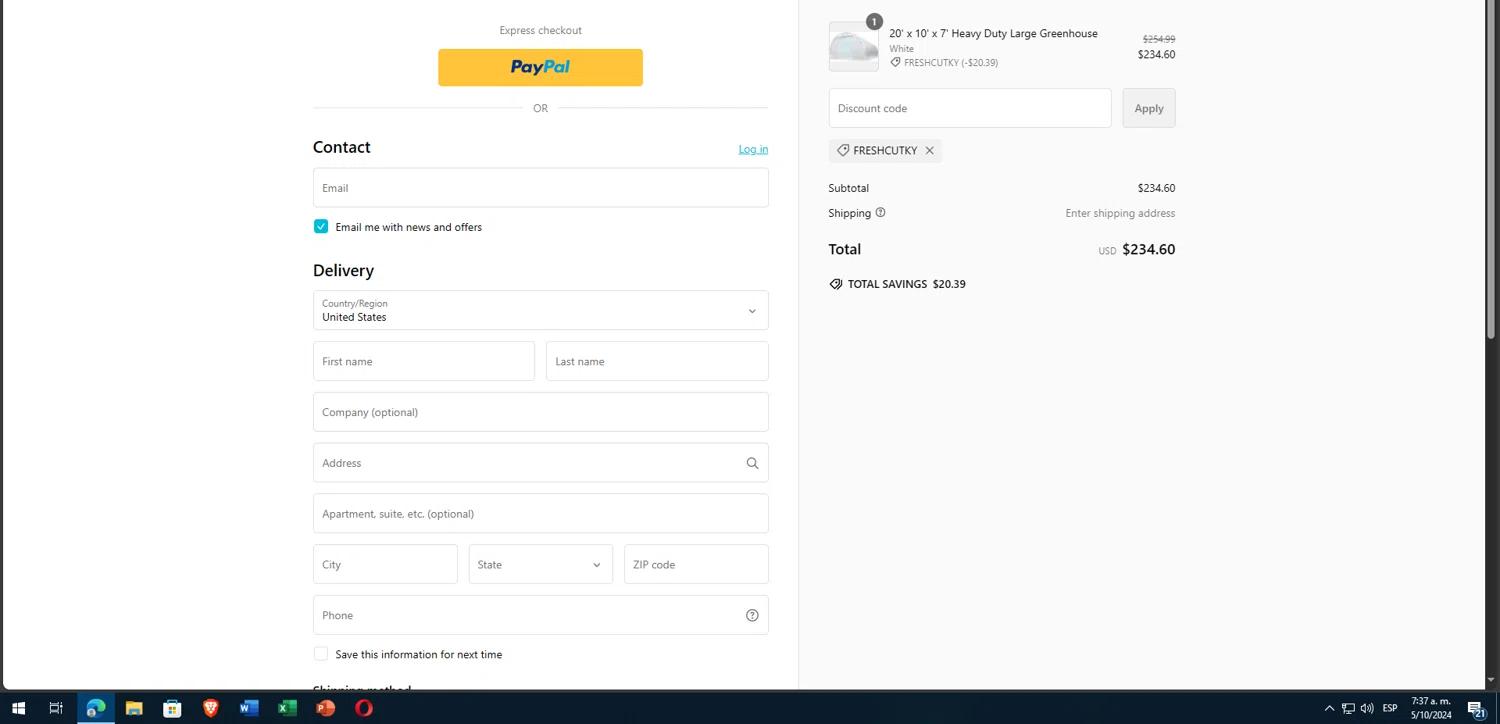This screenshot has width=1500, height=724.
Task: Click the Discount code input field
Action: click(x=969, y=108)
